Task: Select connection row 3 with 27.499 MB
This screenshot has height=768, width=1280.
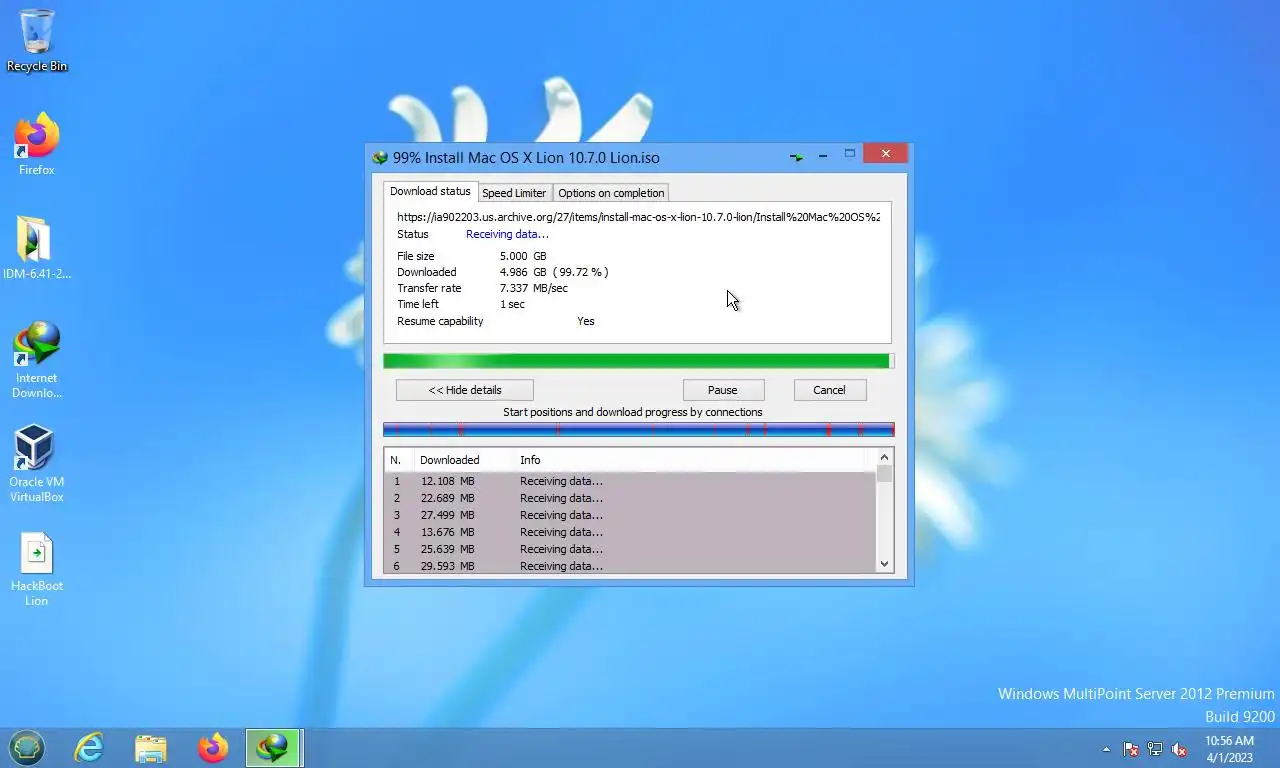Action: click(x=630, y=515)
